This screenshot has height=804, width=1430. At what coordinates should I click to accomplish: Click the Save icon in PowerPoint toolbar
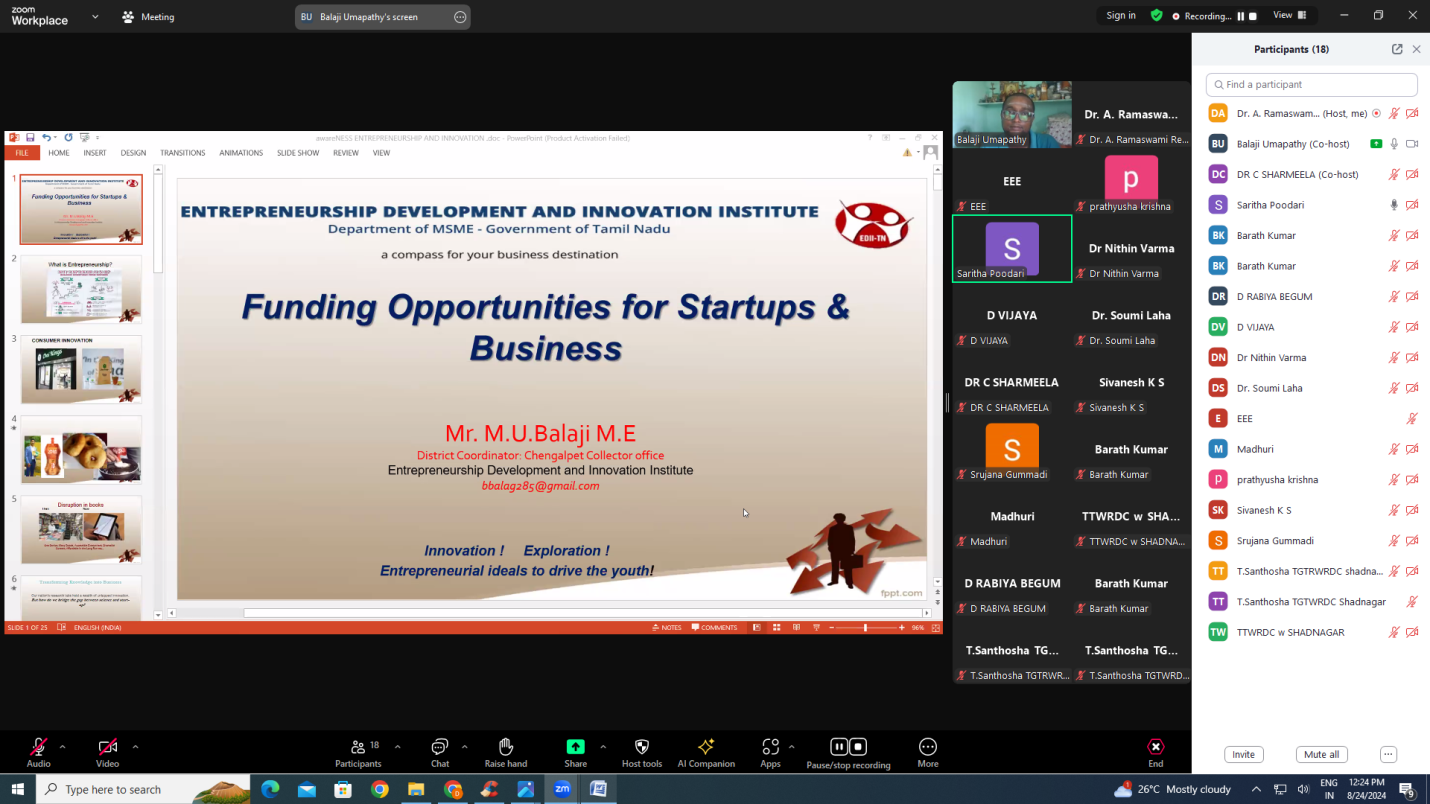30,137
